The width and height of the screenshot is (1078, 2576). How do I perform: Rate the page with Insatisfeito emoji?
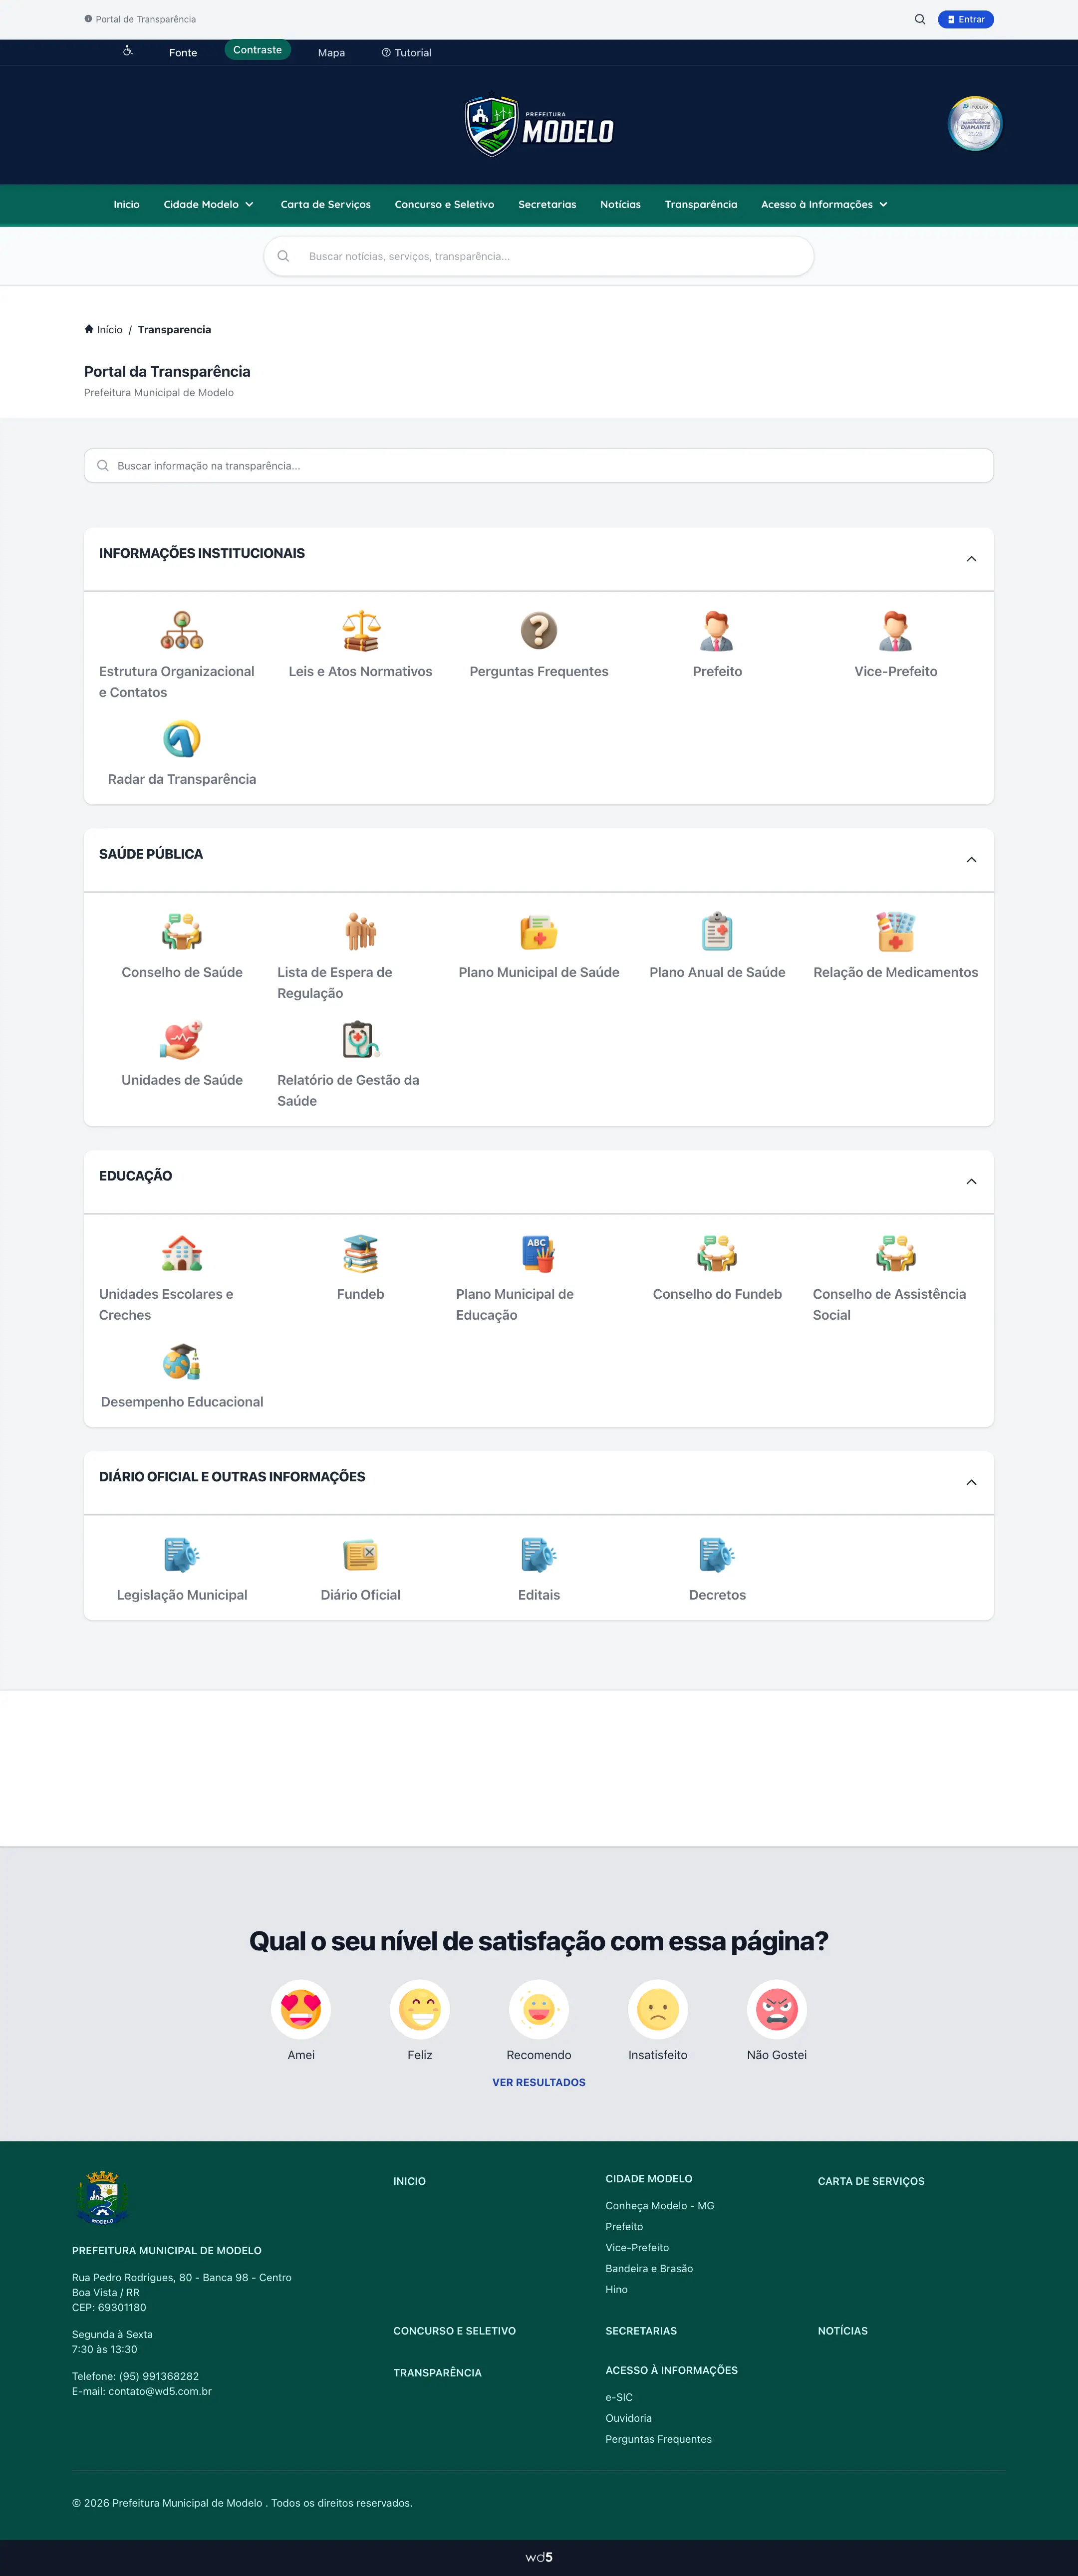click(658, 2009)
